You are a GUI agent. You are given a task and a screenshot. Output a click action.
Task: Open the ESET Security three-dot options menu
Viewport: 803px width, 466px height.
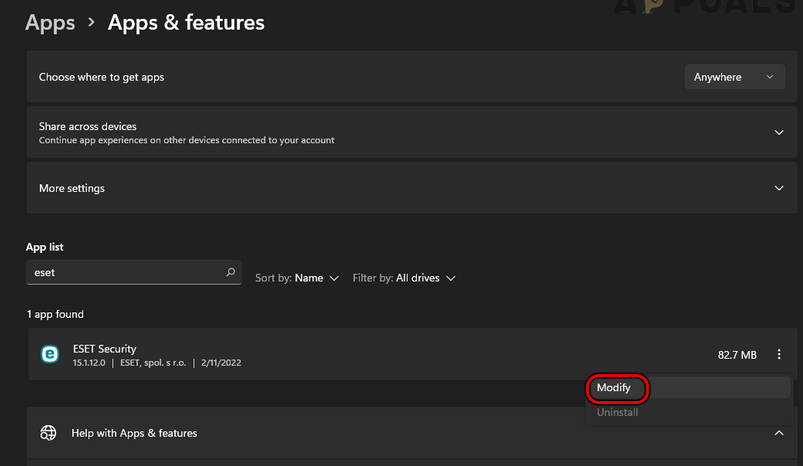point(779,355)
